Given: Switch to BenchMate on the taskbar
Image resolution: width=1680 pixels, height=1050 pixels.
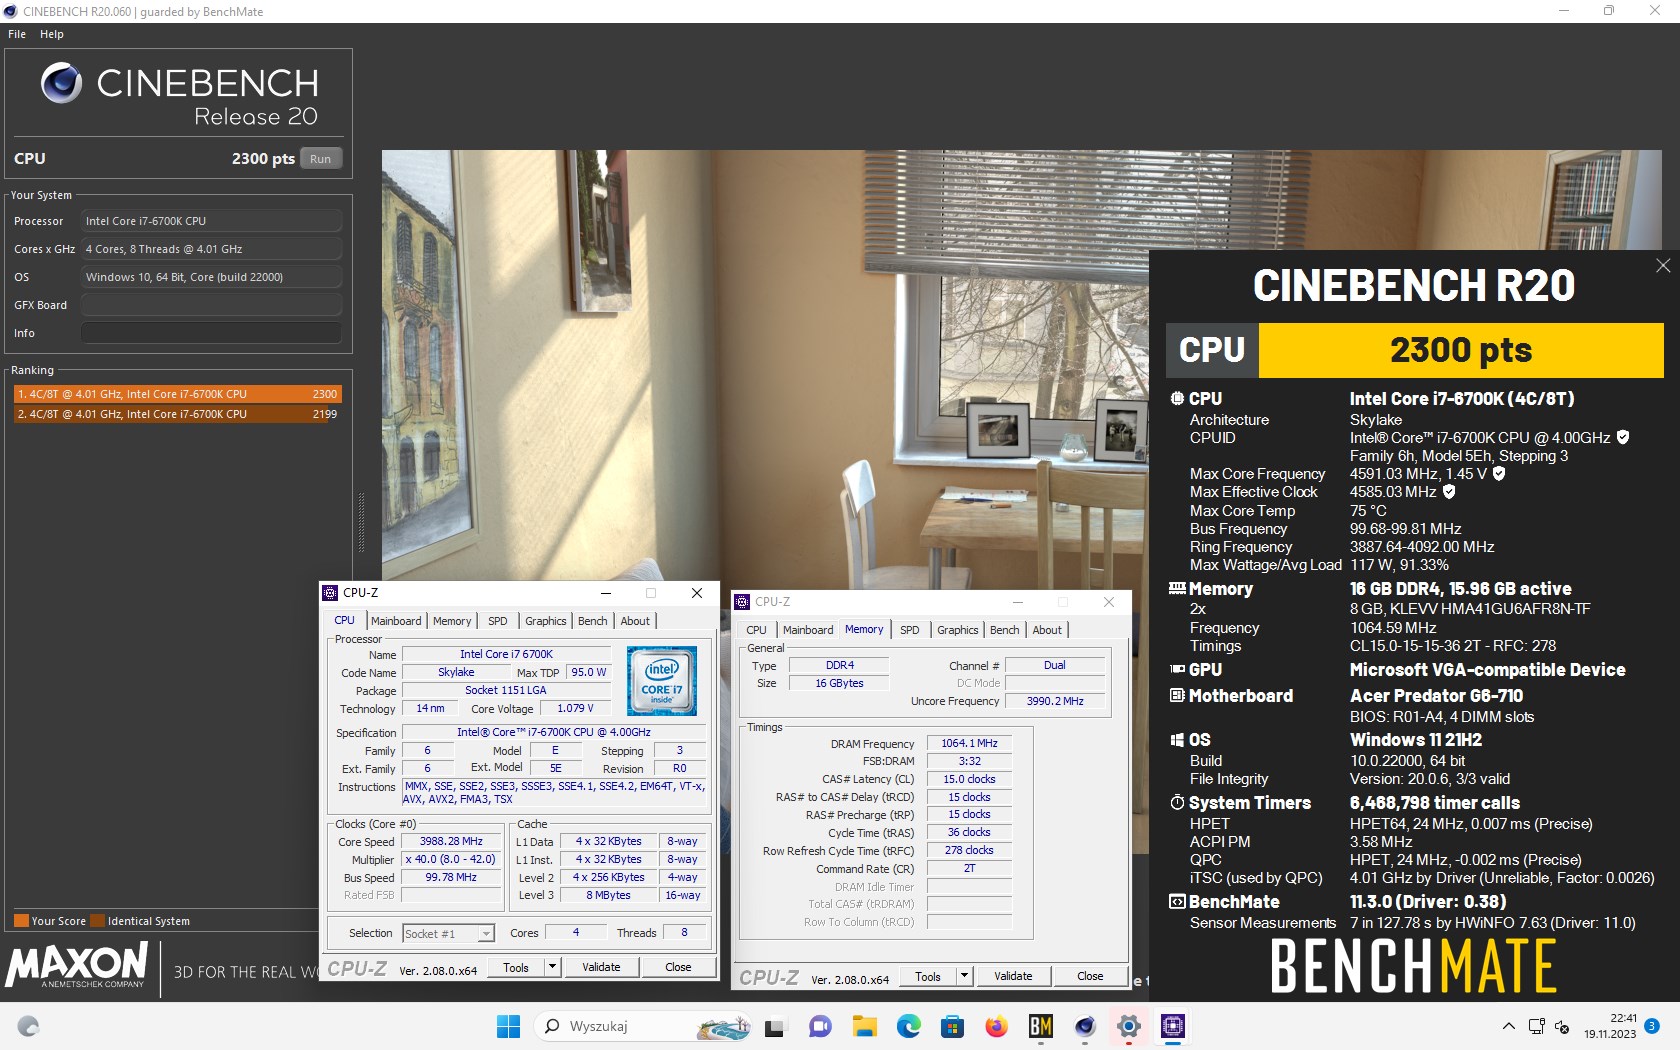Looking at the screenshot, I should [1040, 1026].
